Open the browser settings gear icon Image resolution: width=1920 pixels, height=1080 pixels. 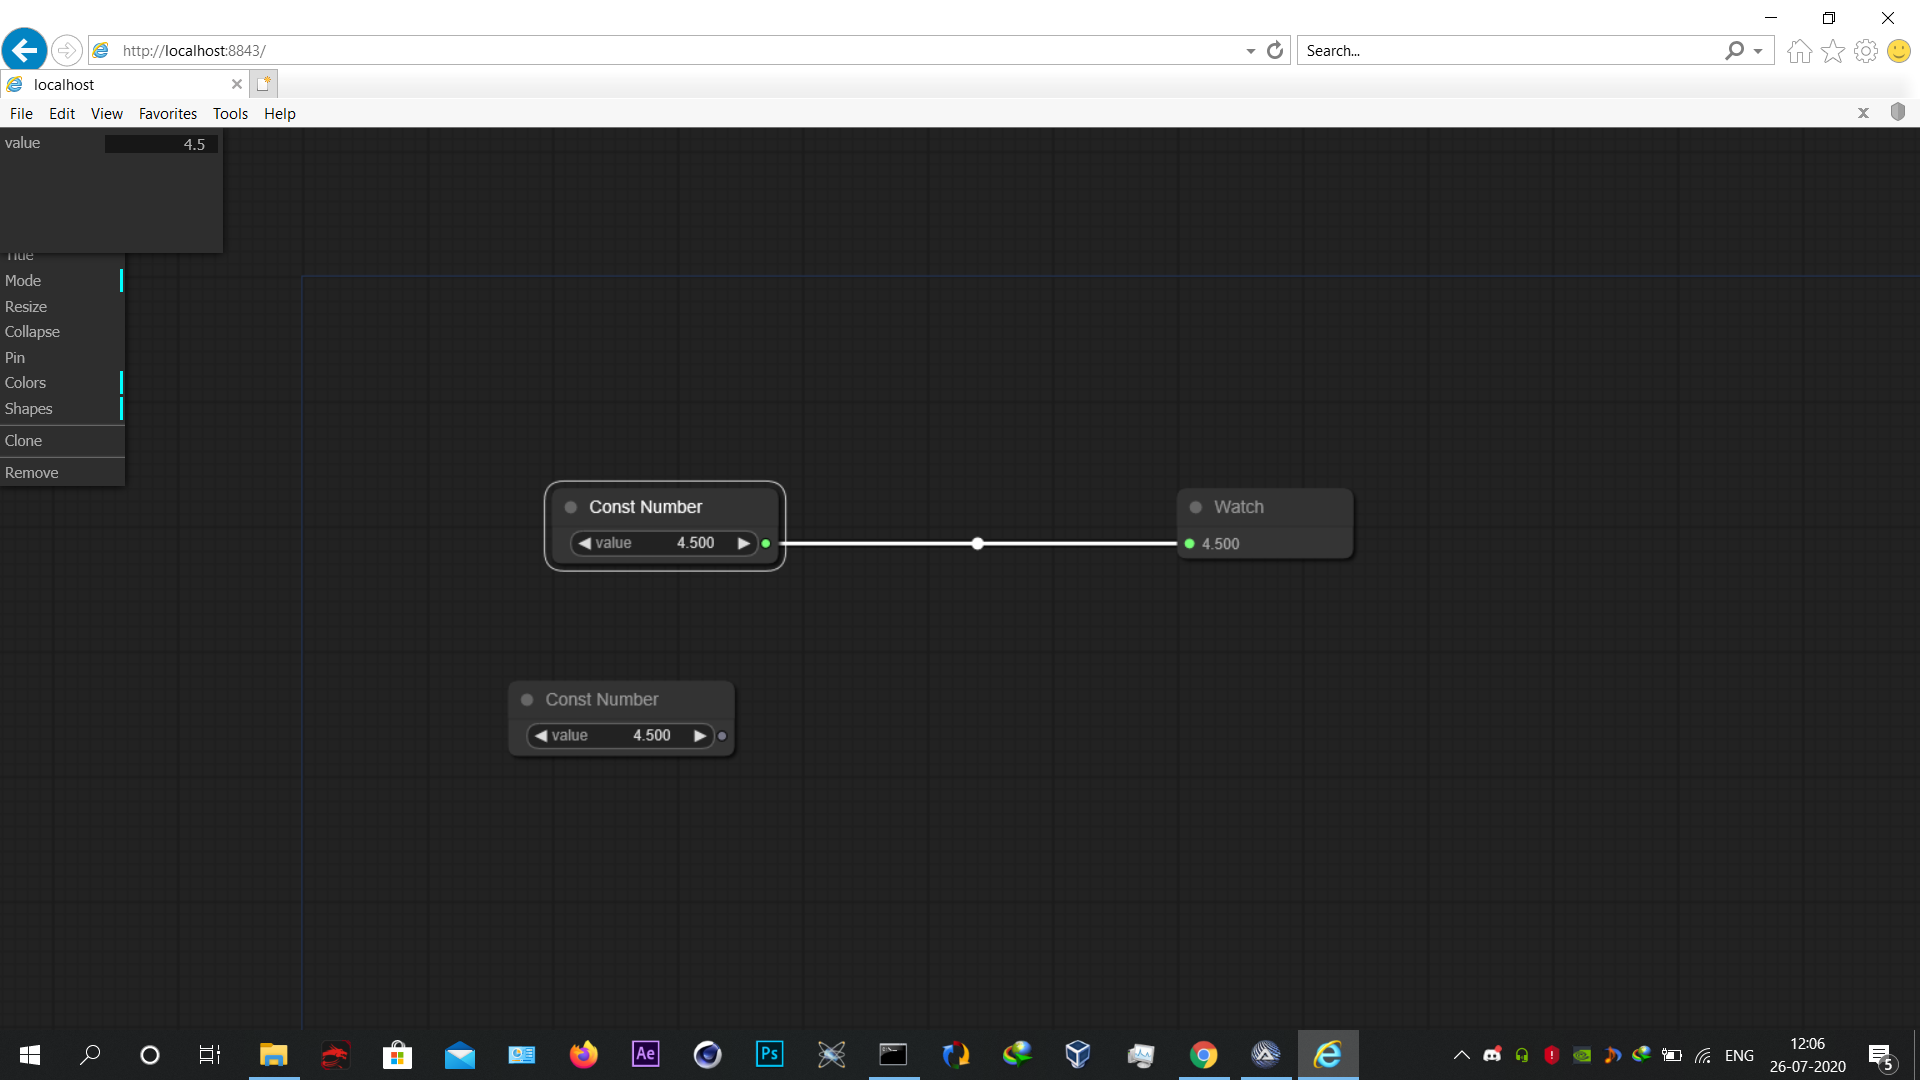coord(1865,51)
